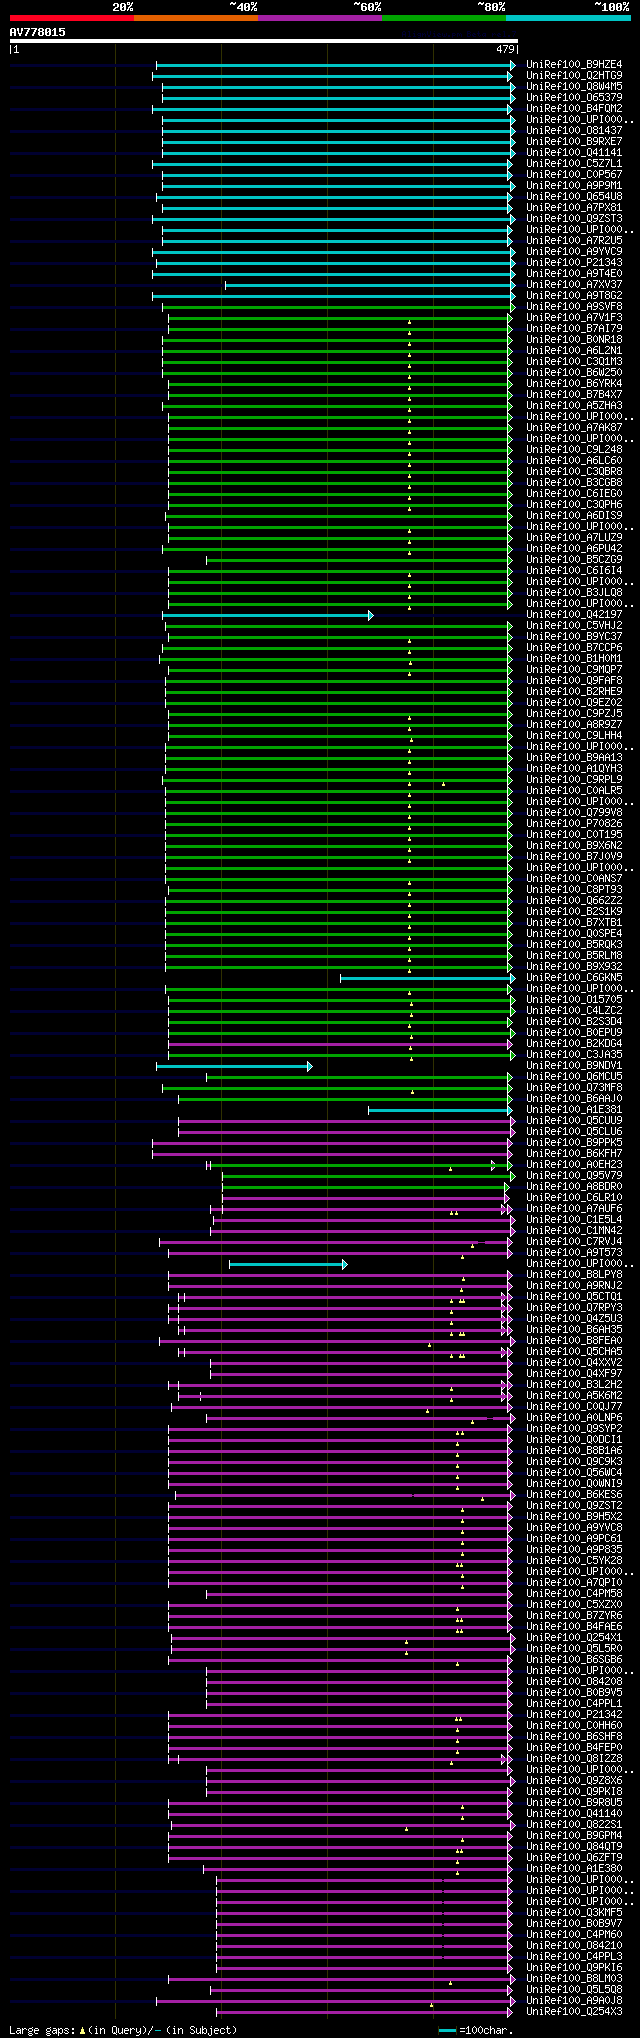This screenshot has width=640, height=2038.
Task: Select subject label UniRef100_B7AI79
Action: (x=574, y=329)
